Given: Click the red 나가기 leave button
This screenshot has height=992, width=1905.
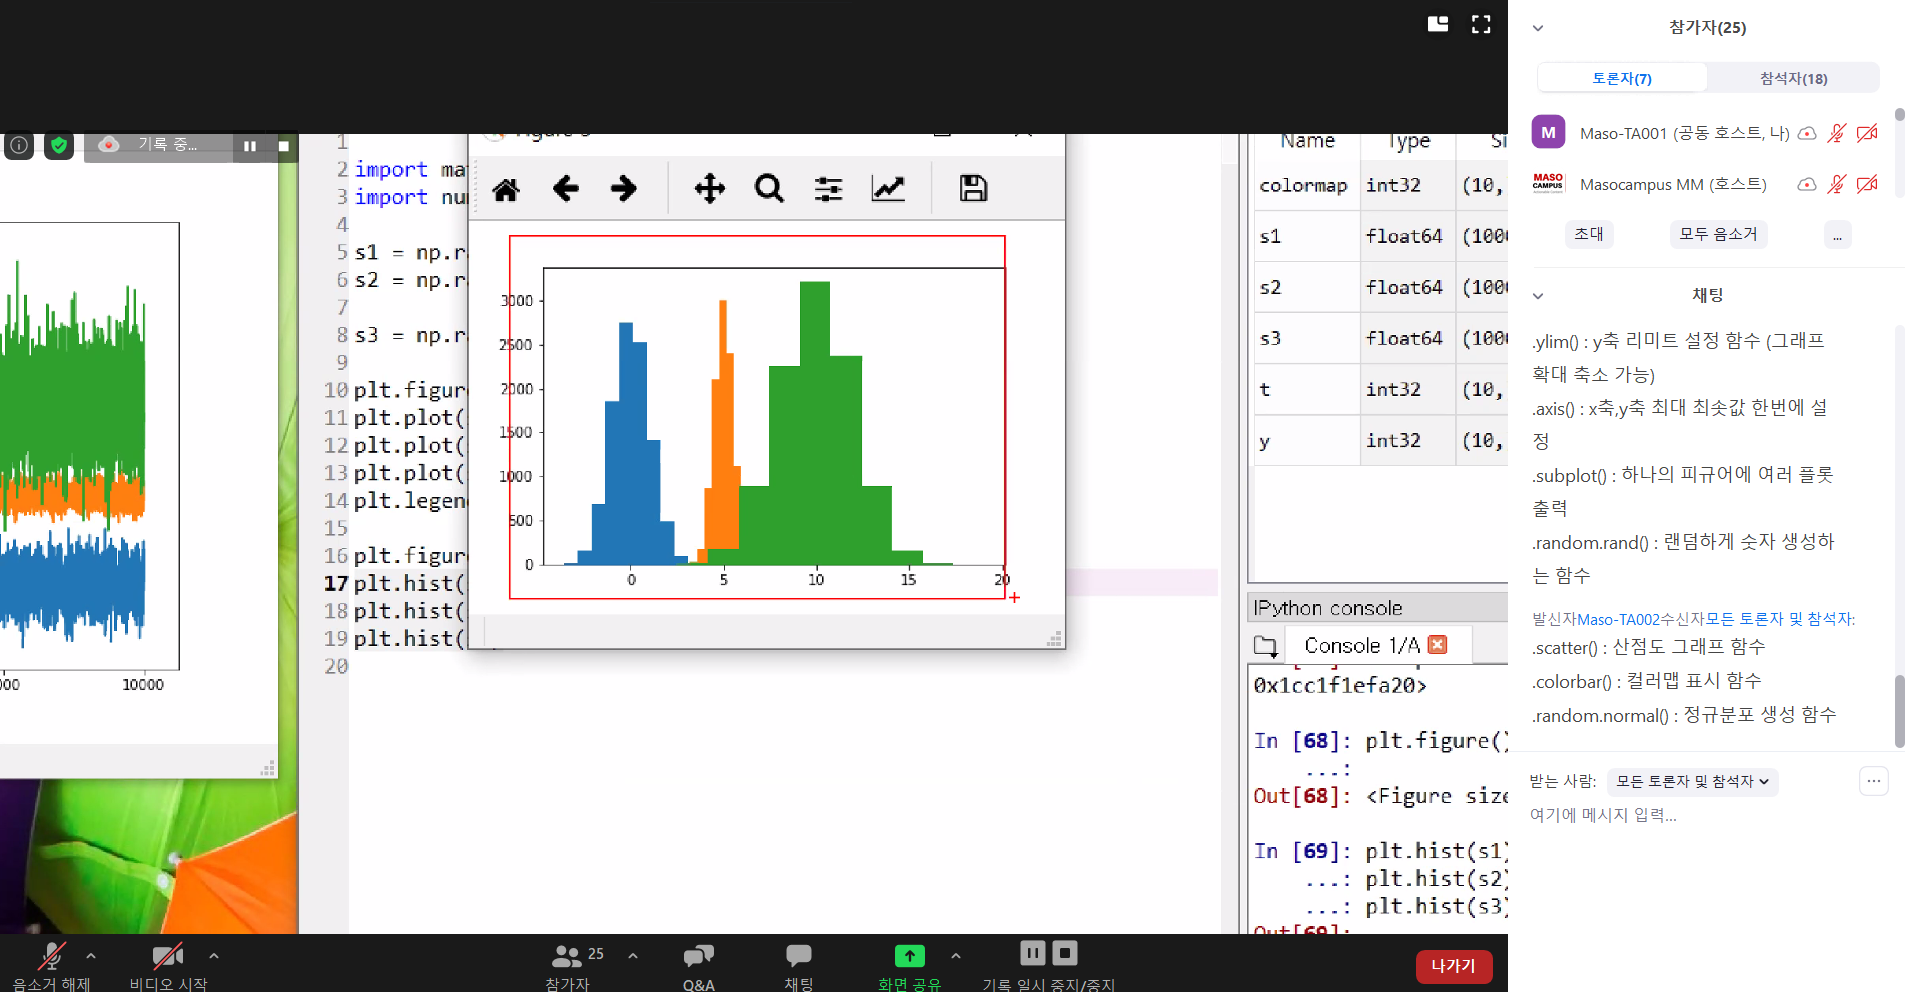Looking at the screenshot, I should pyautogui.click(x=1453, y=966).
